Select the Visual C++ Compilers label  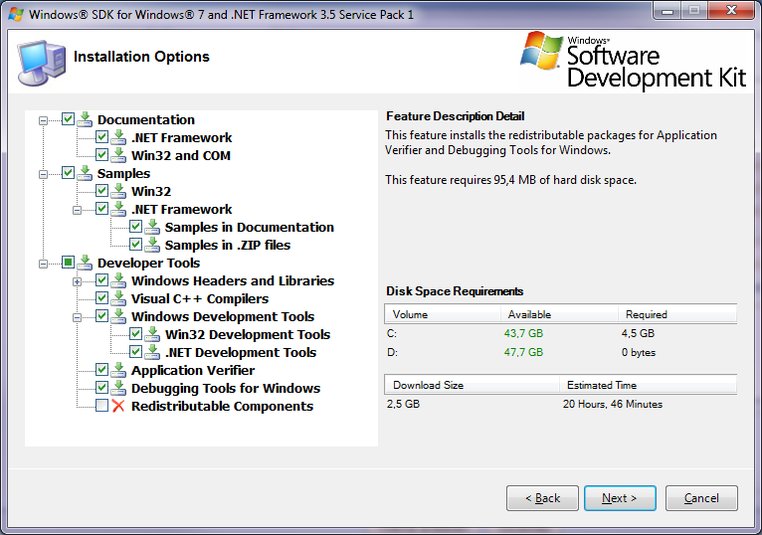pyautogui.click(x=200, y=299)
